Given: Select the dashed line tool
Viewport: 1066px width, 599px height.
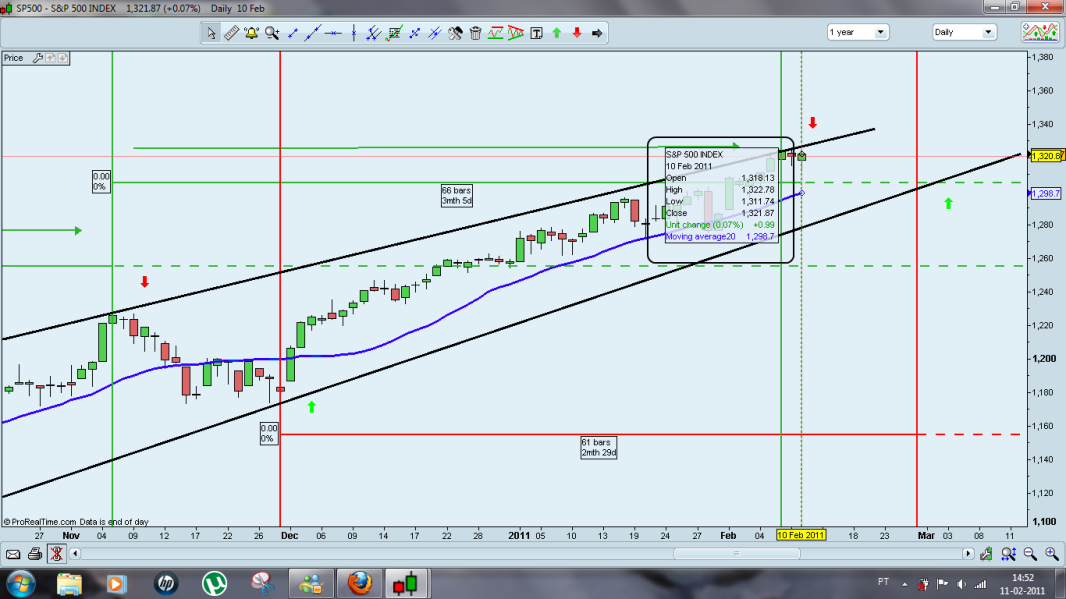Looking at the screenshot, I should coord(414,33).
